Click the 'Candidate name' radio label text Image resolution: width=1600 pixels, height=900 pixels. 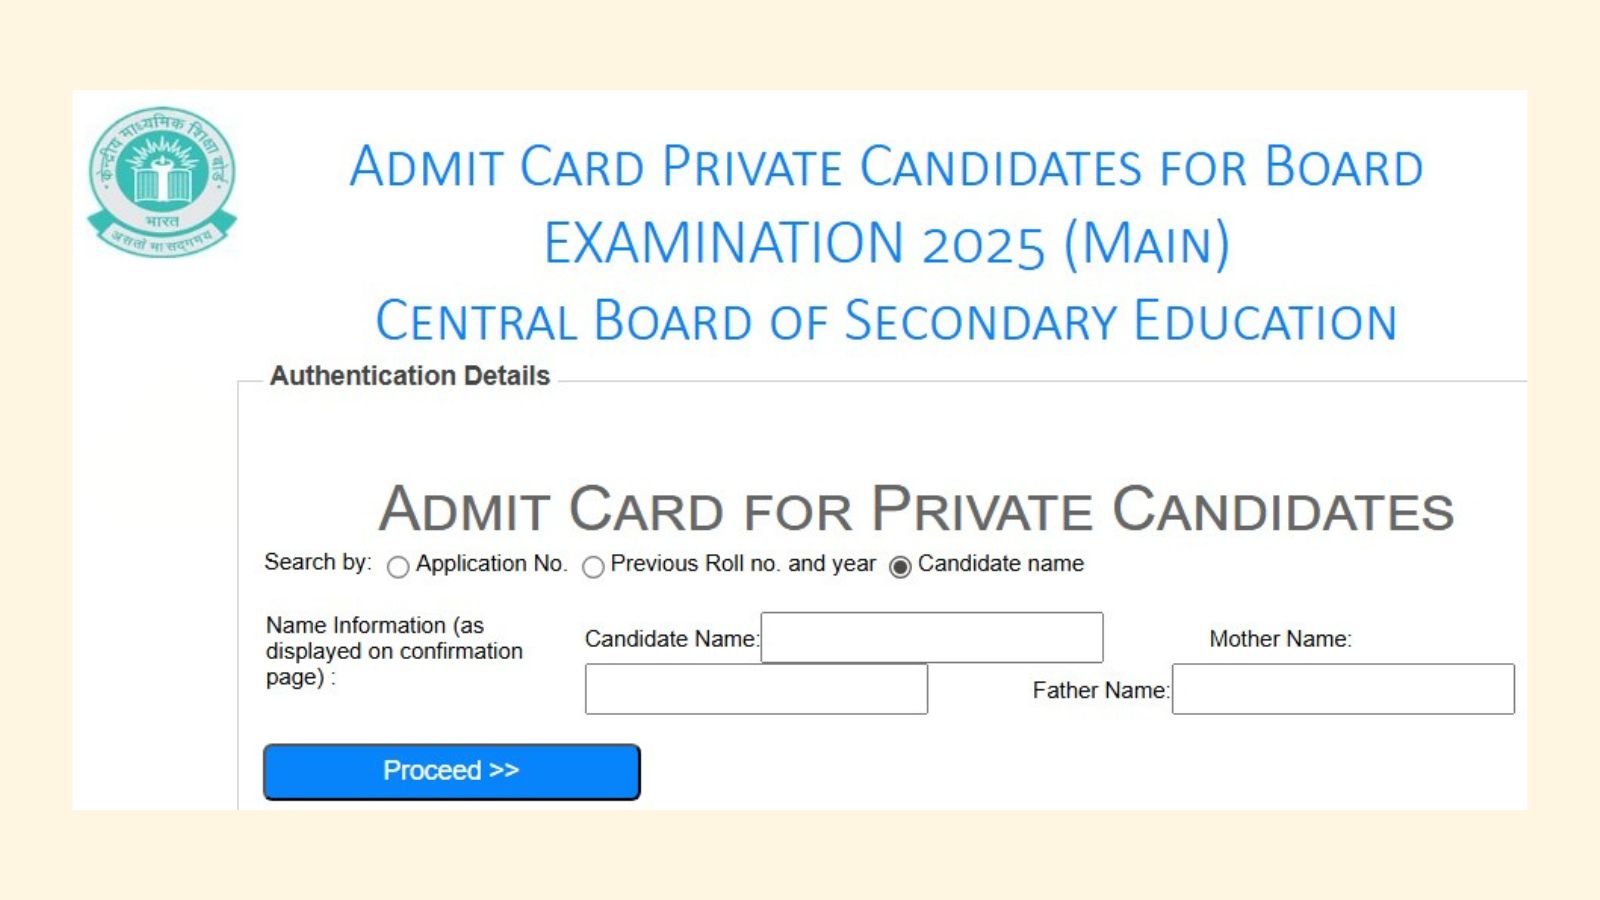tap(1000, 564)
